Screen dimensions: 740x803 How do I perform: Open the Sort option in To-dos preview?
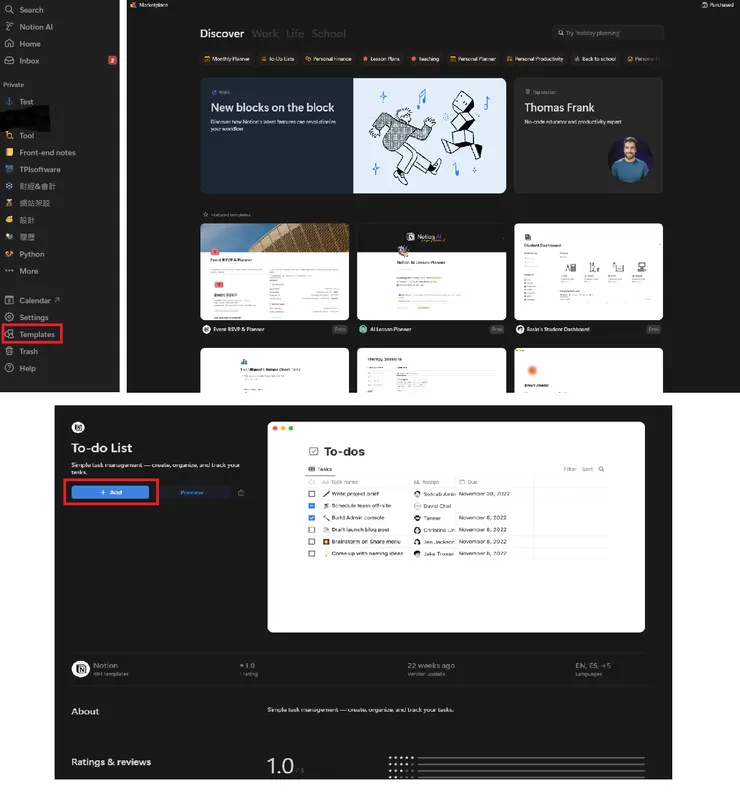[x=587, y=469]
